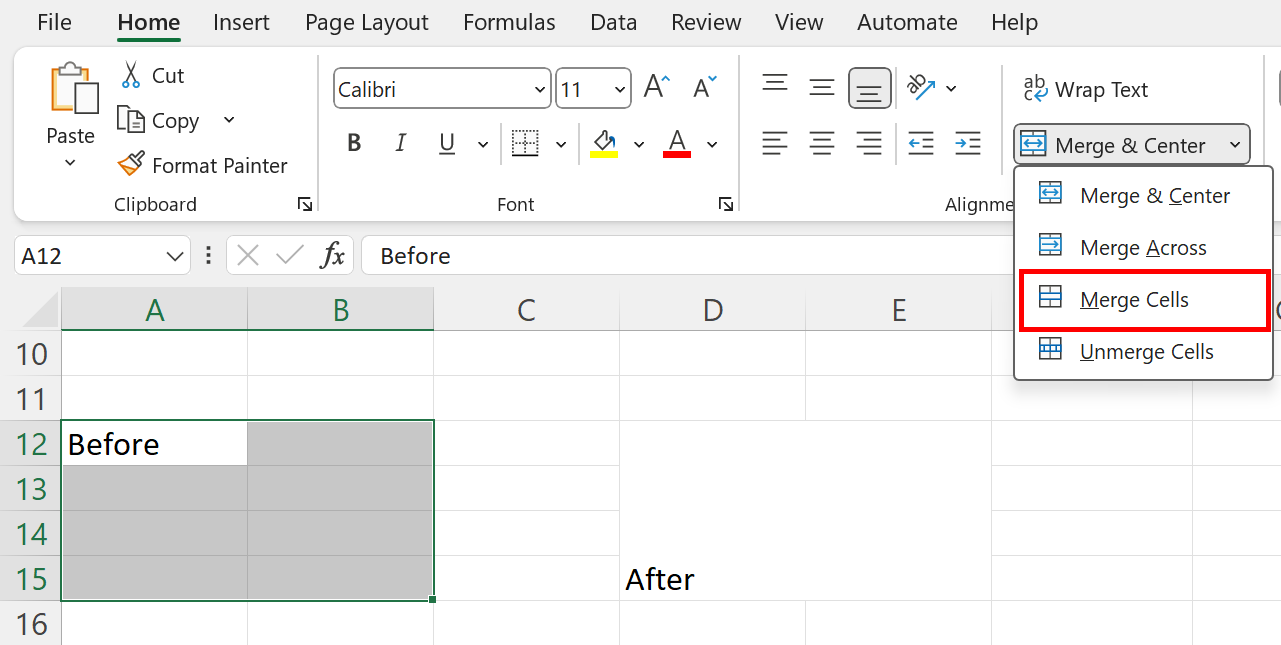This screenshot has width=1281, height=645.
Task: Open the fill color palette arrow
Action: coord(639,145)
